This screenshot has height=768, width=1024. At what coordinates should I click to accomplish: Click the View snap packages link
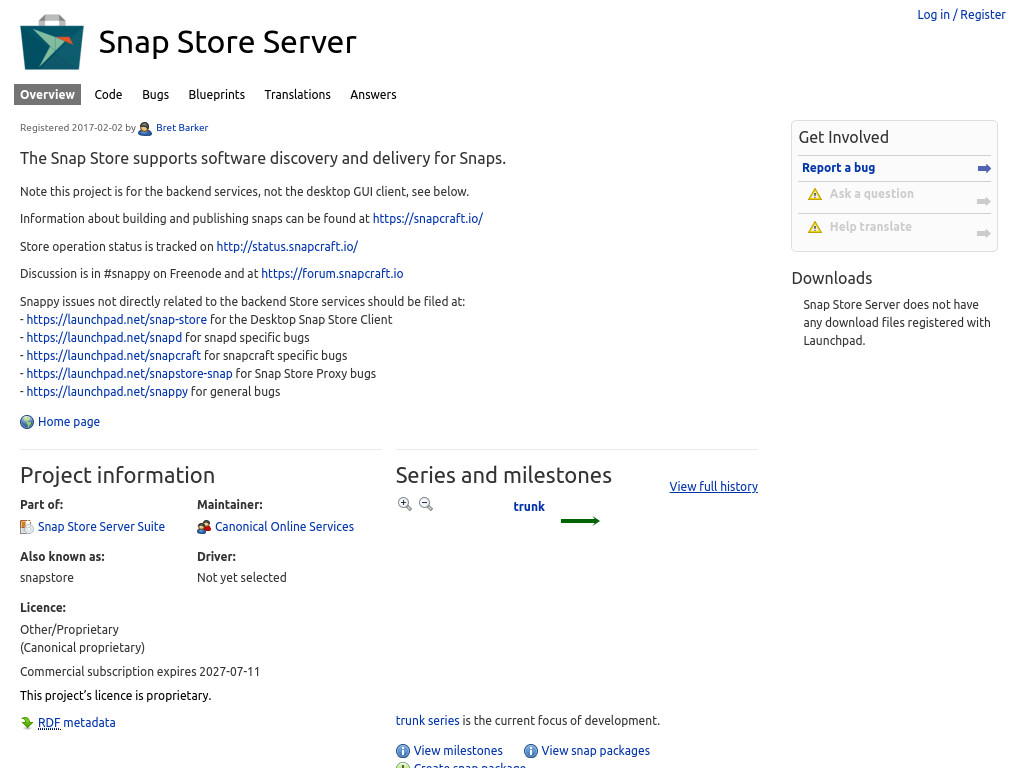[x=596, y=751]
